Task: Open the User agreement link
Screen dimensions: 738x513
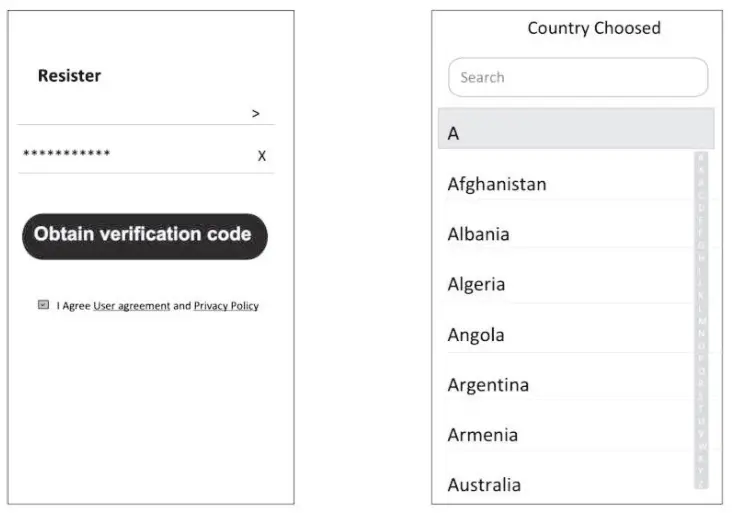Action: (132, 306)
